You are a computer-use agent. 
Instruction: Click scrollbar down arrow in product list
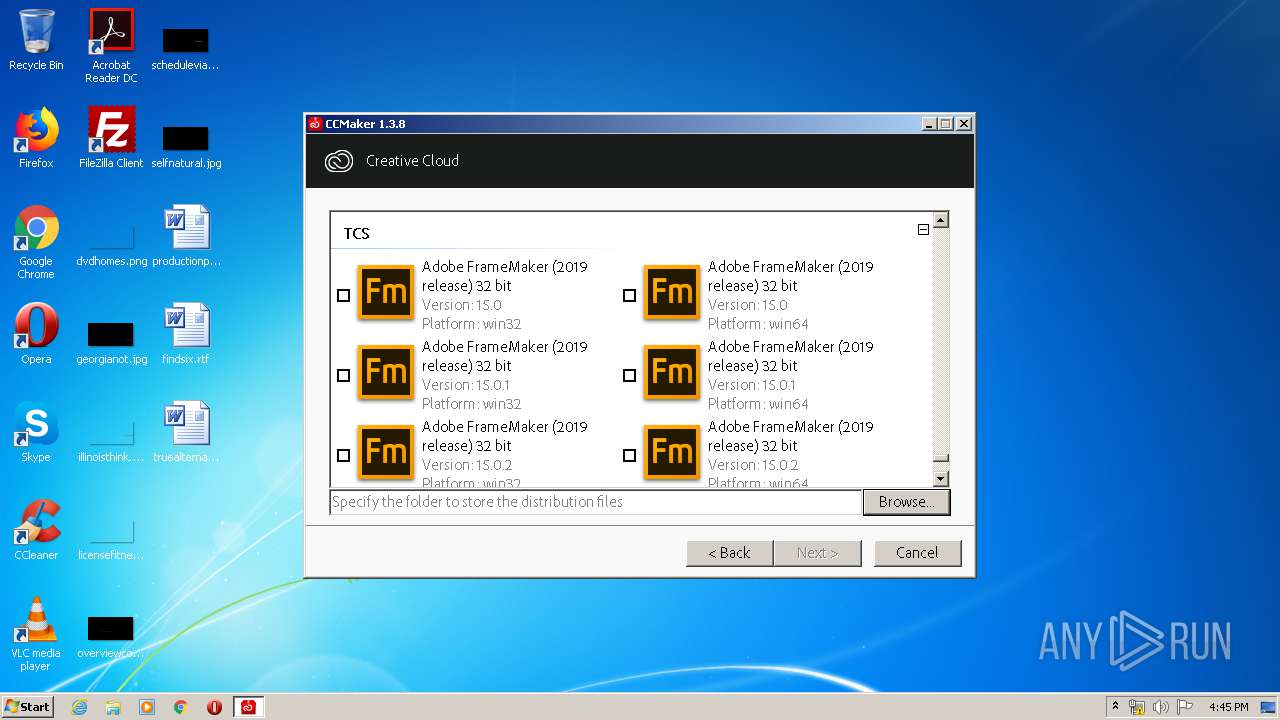pos(940,479)
